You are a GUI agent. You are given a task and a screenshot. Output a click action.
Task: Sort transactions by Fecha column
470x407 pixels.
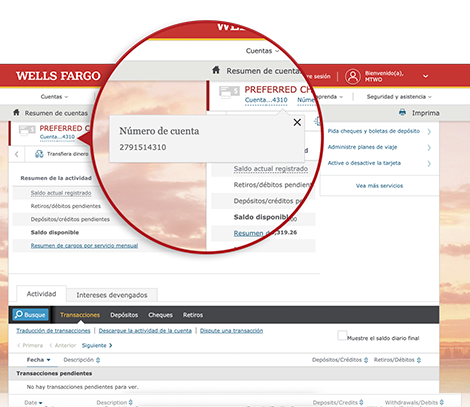click(38, 360)
